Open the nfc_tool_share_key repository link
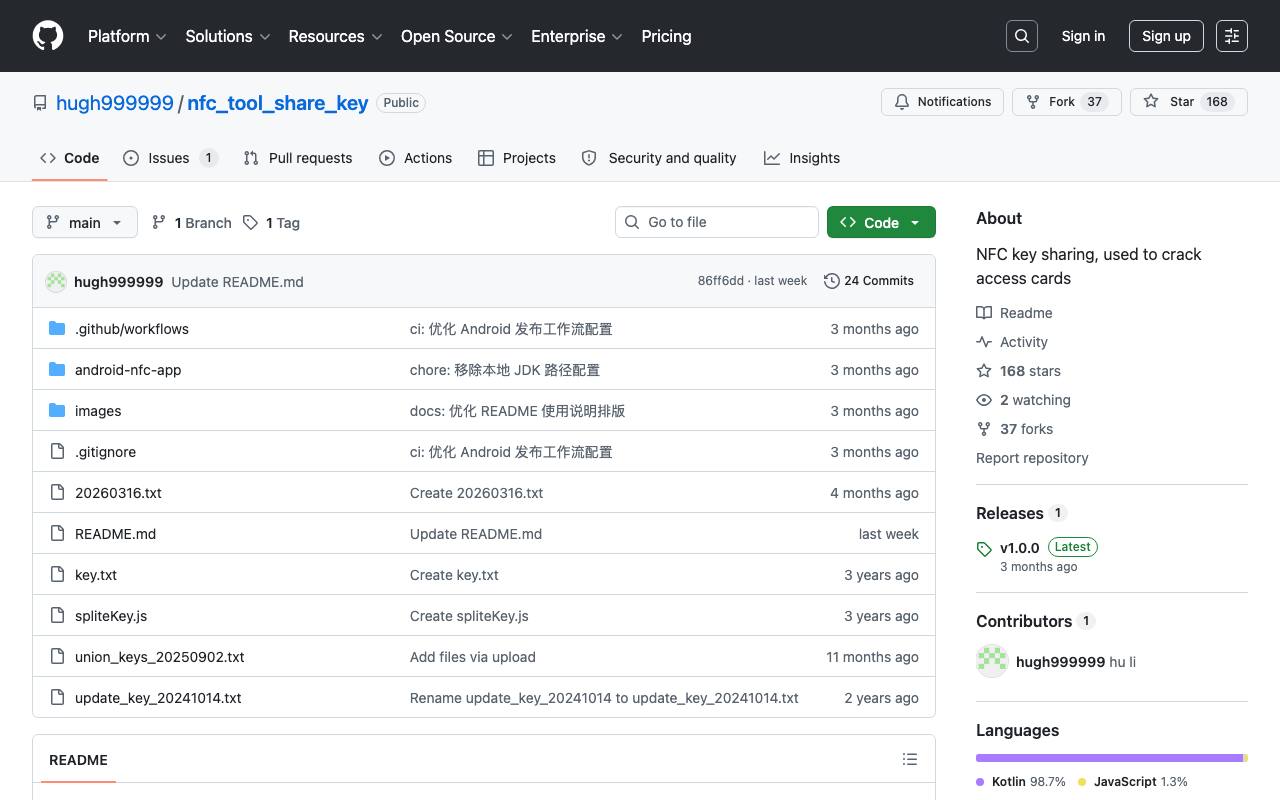 278,103
